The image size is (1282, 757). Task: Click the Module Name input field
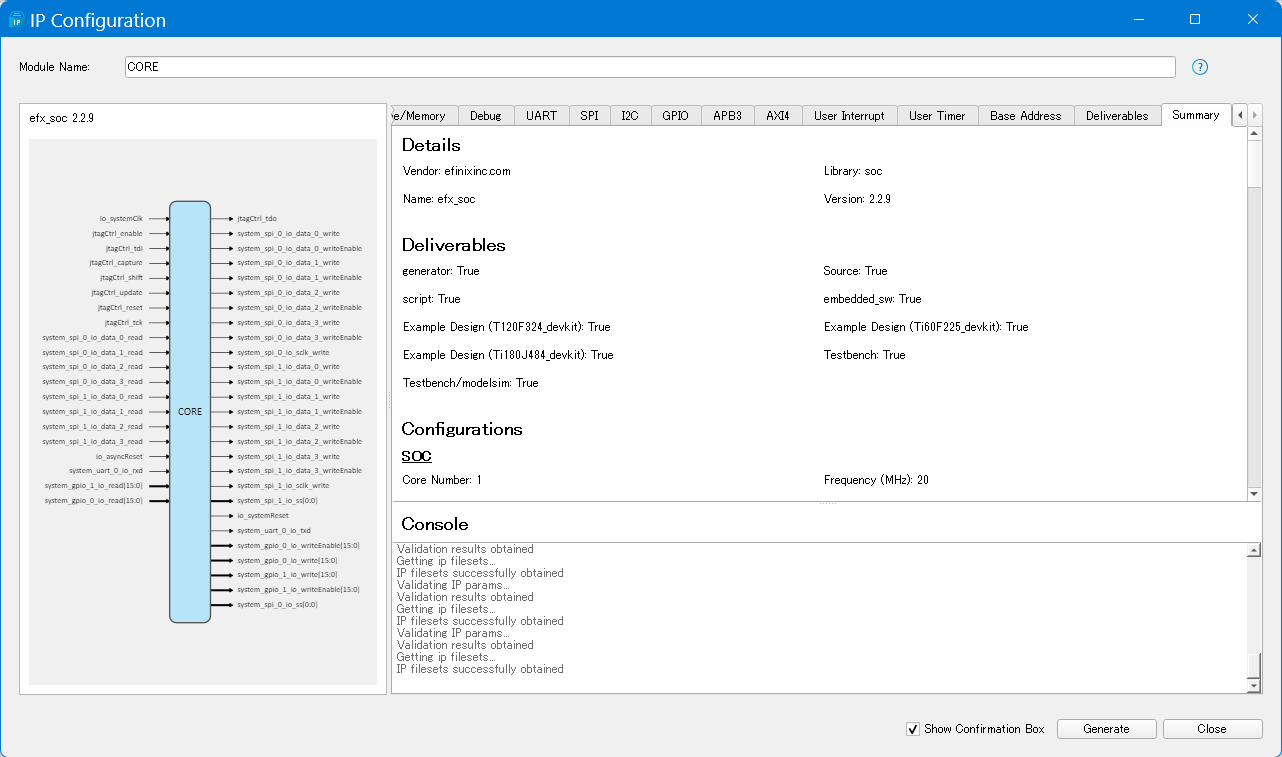click(650, 67)
